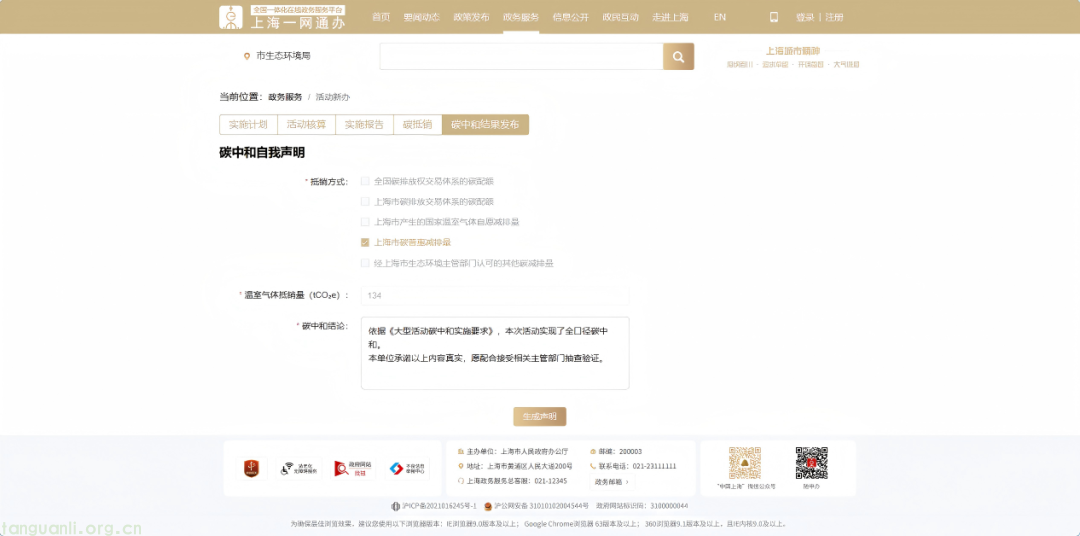Click the 碳中和自我声明 heading

click(262, 153)
